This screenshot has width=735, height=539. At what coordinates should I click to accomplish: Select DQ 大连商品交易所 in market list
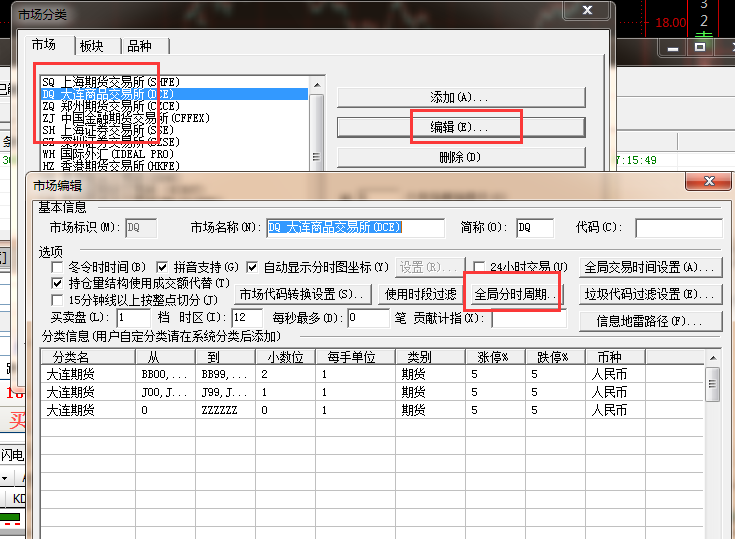174,94
